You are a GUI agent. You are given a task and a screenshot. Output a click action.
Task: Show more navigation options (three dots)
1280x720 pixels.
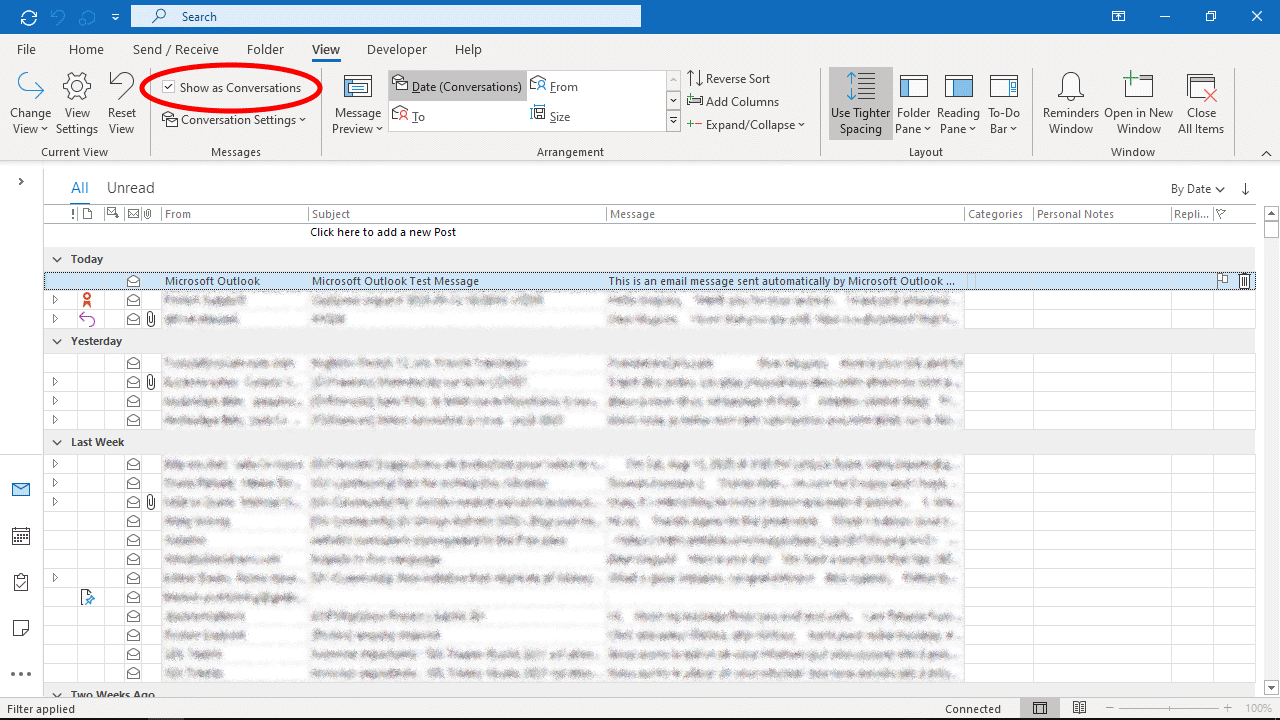(21, 674)
